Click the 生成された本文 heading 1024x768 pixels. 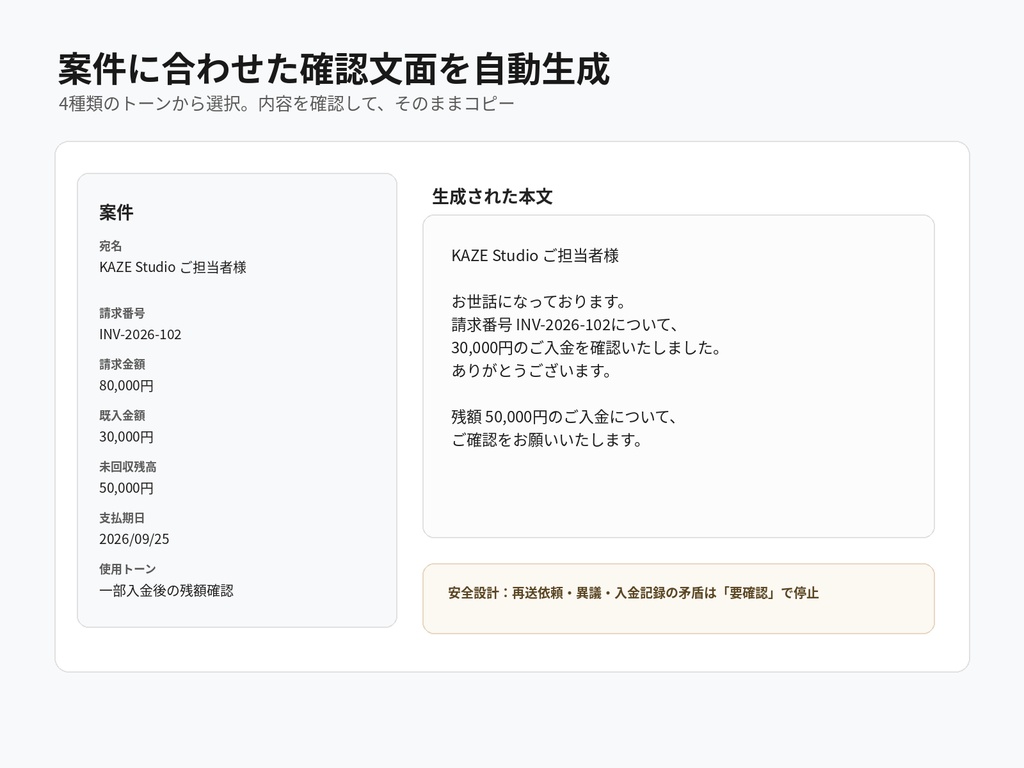click(492, 197)
